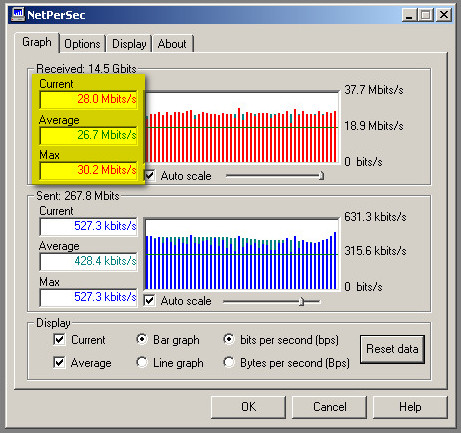Click the NetPerSec title bar icon
The width and height of the screenshot is (461, 433).
coord(18,15)
